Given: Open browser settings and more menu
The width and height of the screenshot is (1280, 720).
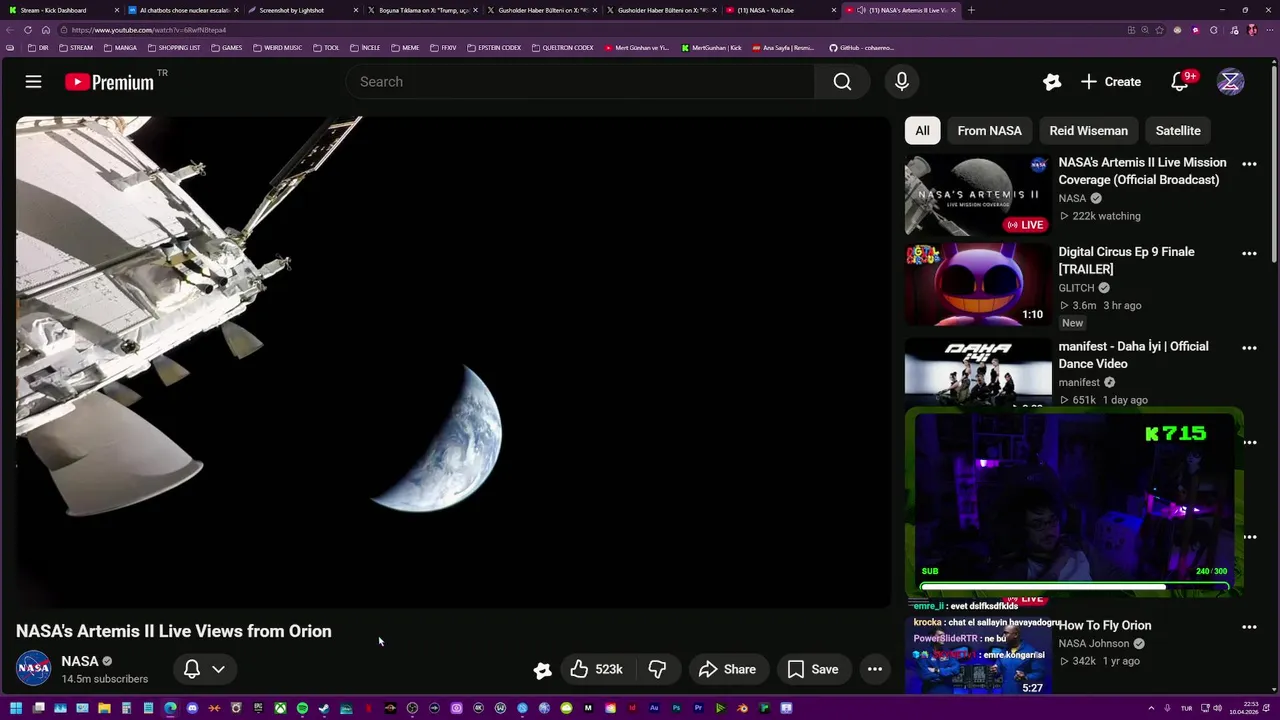Looking at the screenshot, I should click(x=1270, y=30).
